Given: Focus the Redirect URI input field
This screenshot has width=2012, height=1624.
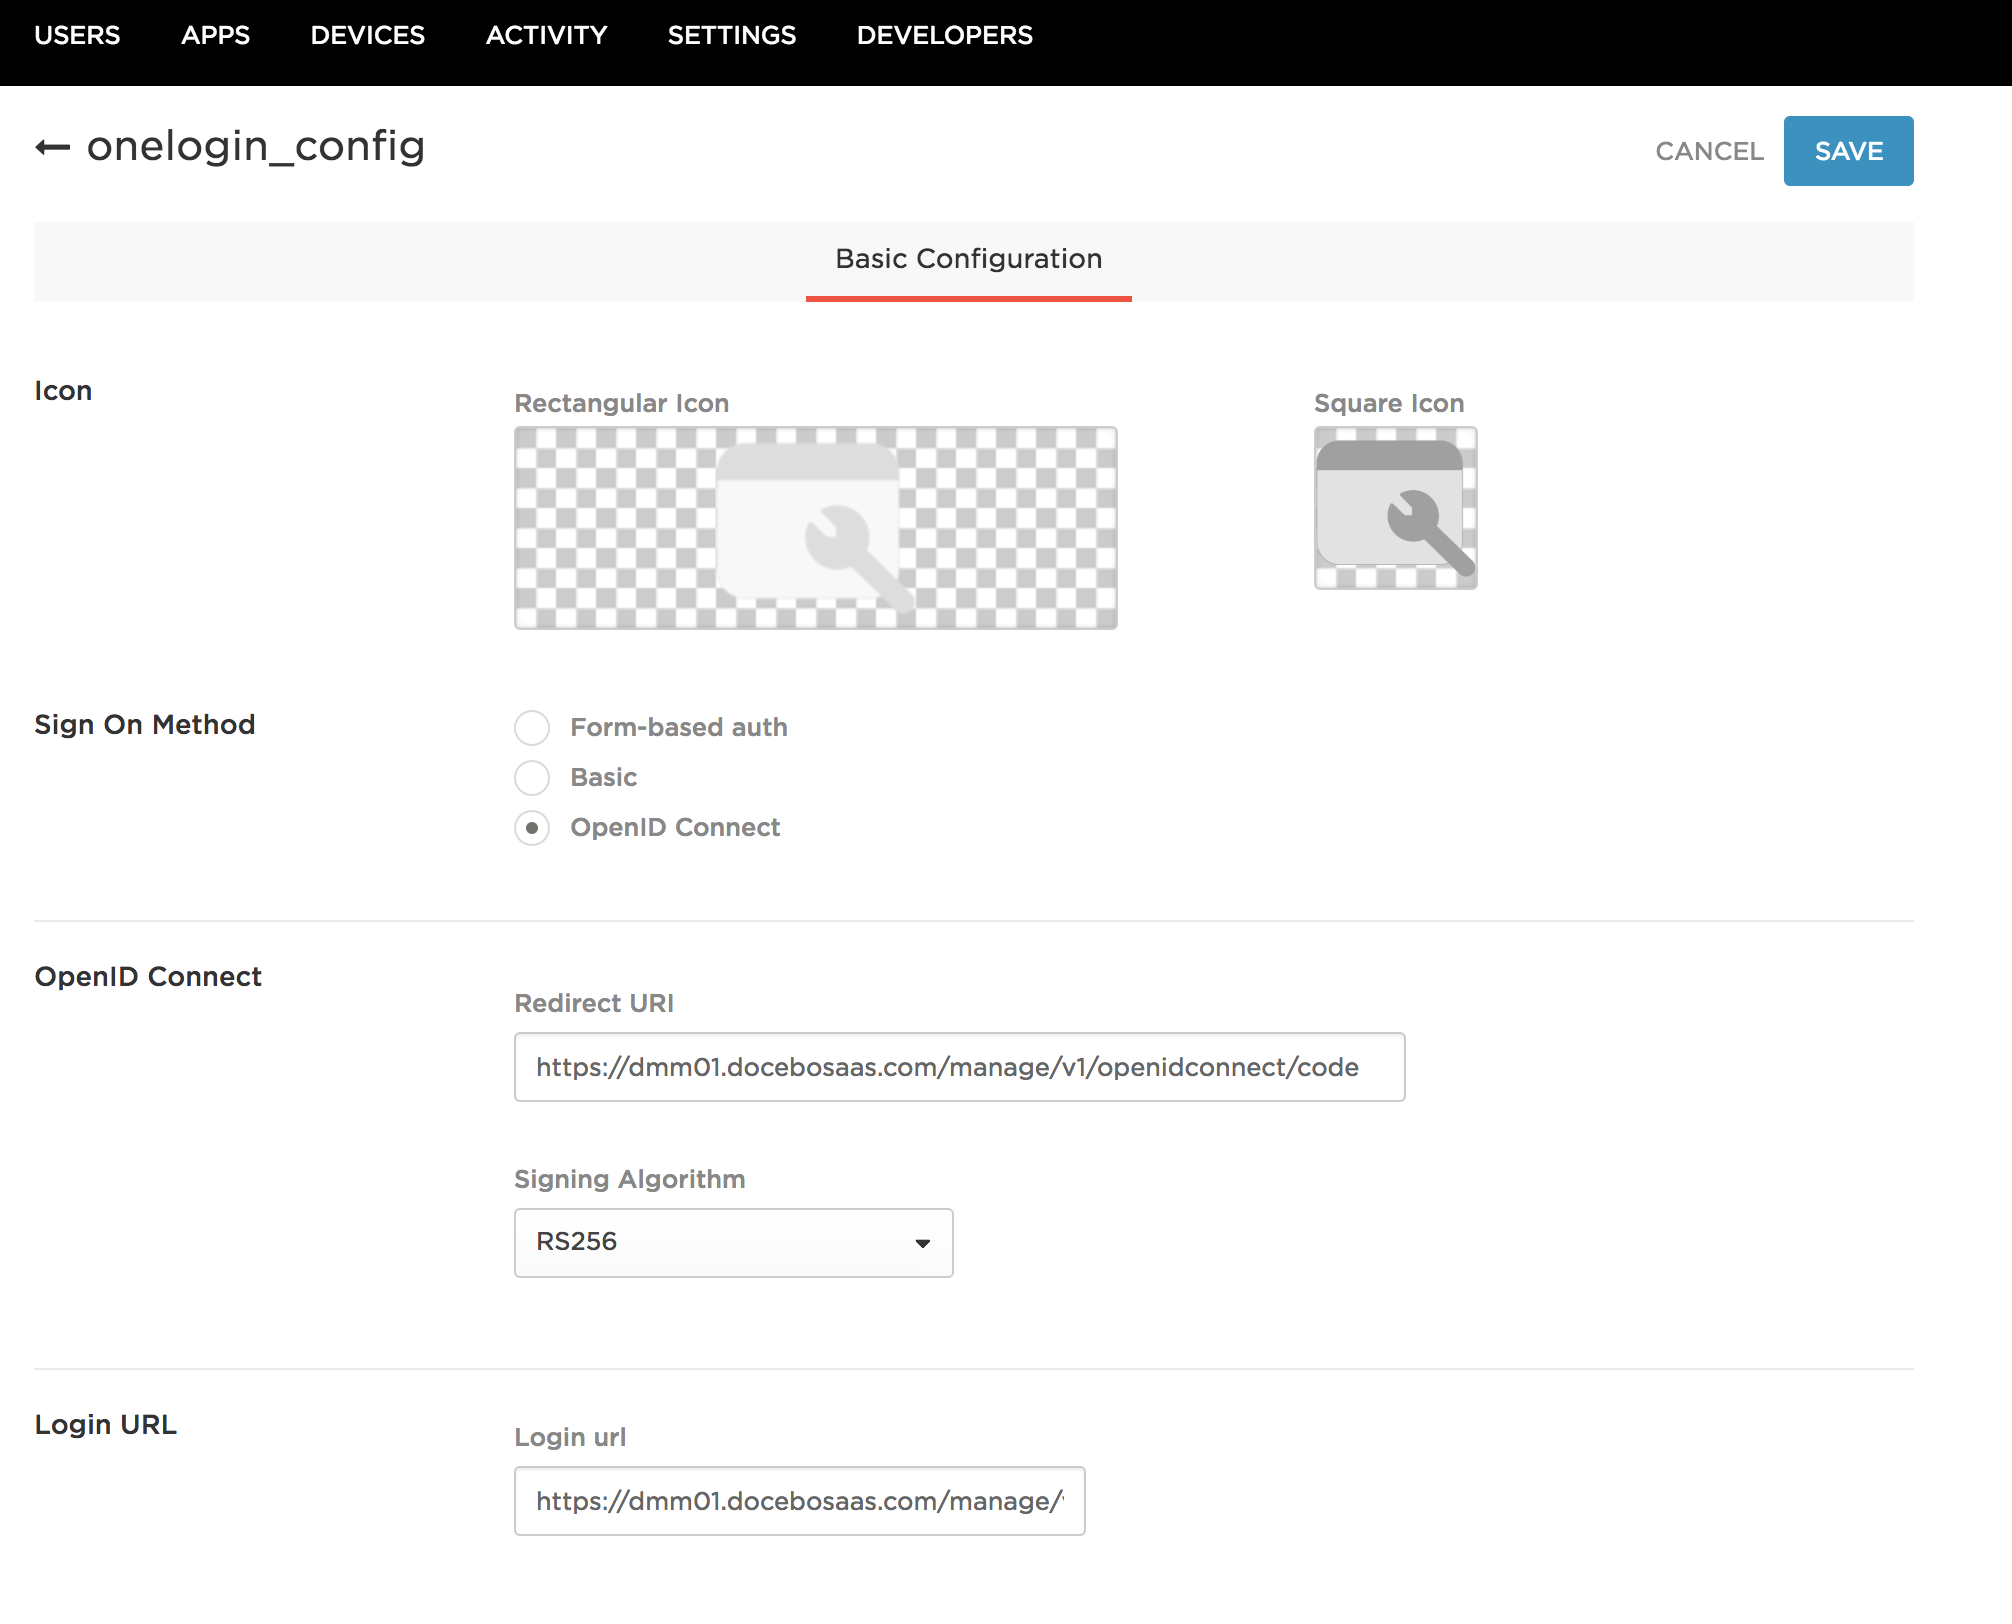Looking at the screenshot, I should (959, 1067).
